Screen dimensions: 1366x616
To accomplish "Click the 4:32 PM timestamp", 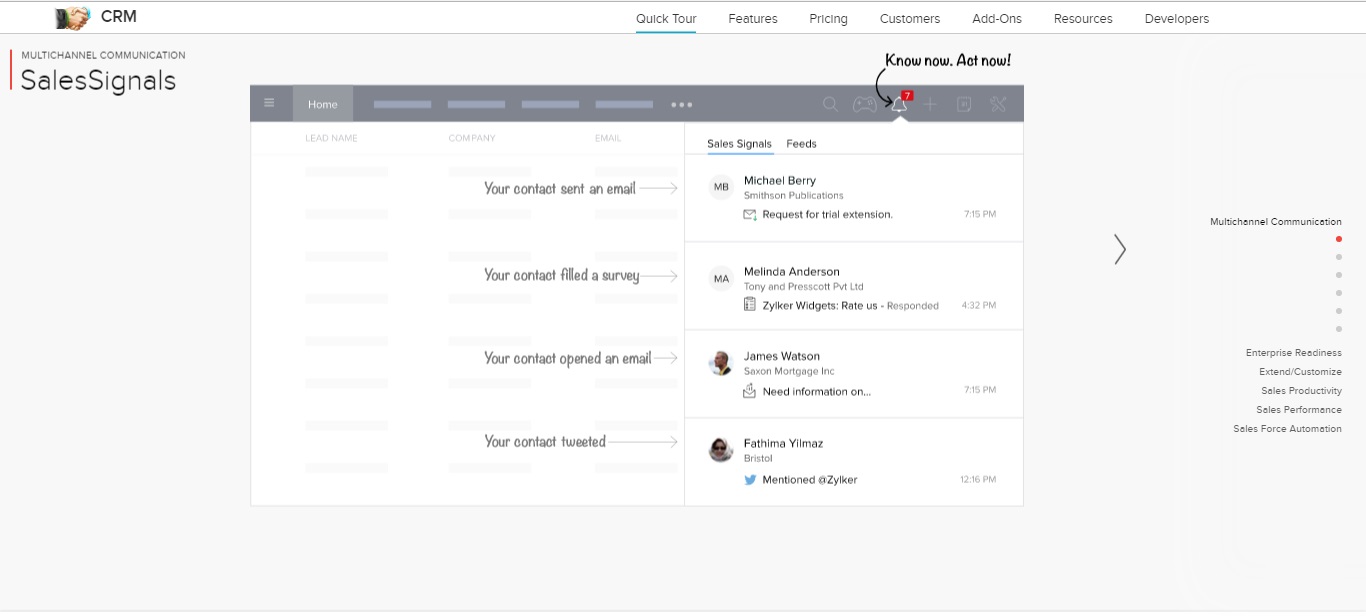I will [979, 305].
